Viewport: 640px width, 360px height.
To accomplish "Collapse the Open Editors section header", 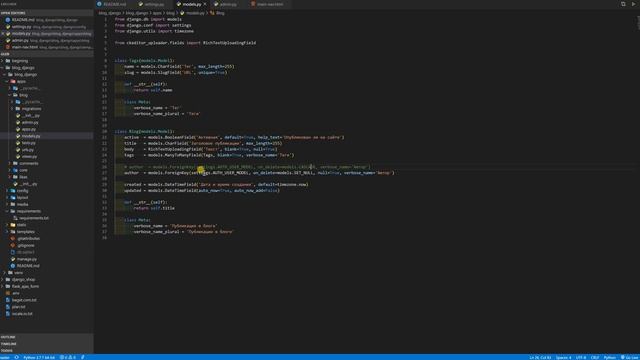I will [47, 13].
